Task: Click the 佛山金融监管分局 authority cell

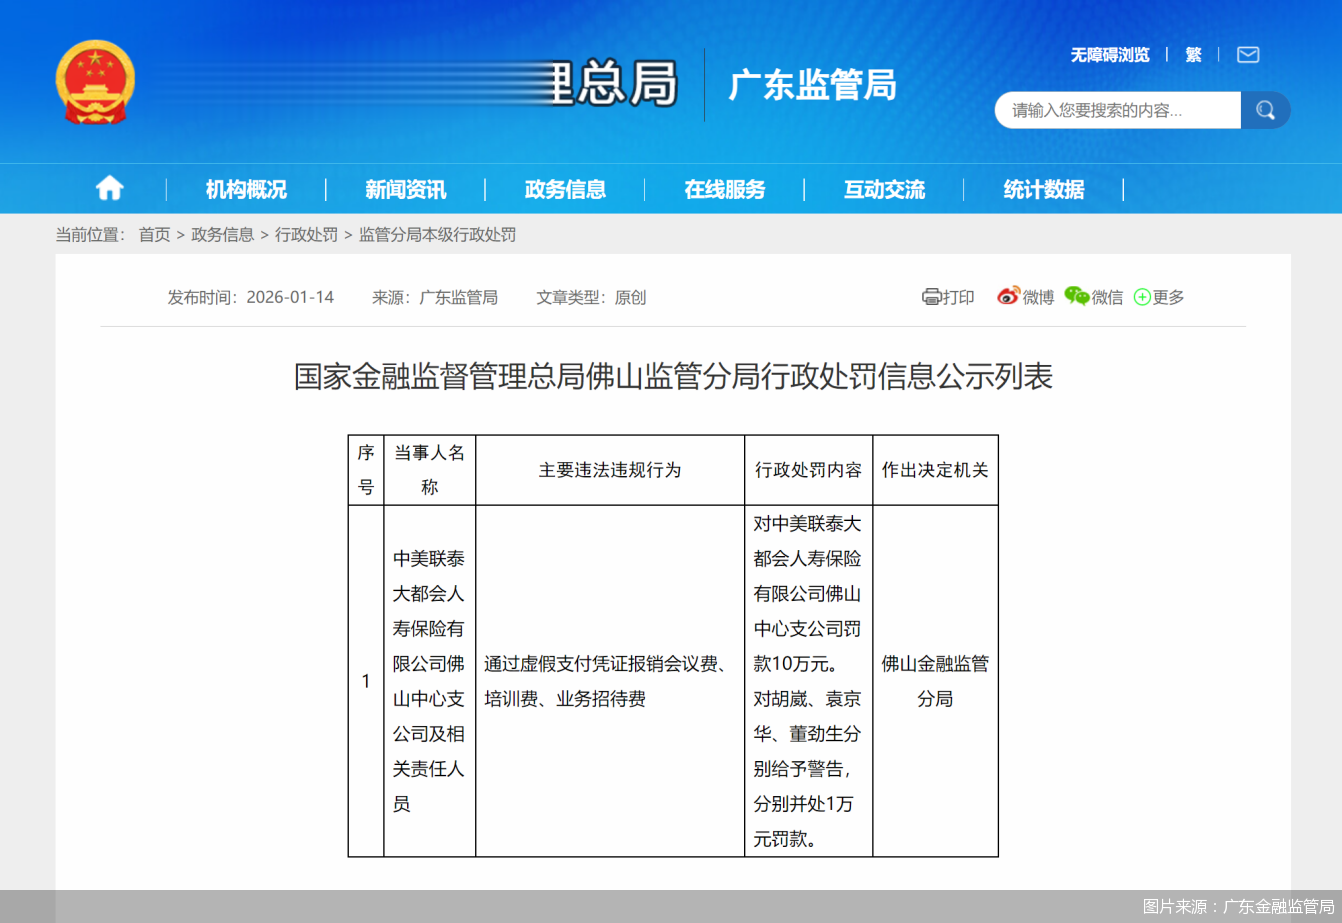Action: tap(935, 681)
